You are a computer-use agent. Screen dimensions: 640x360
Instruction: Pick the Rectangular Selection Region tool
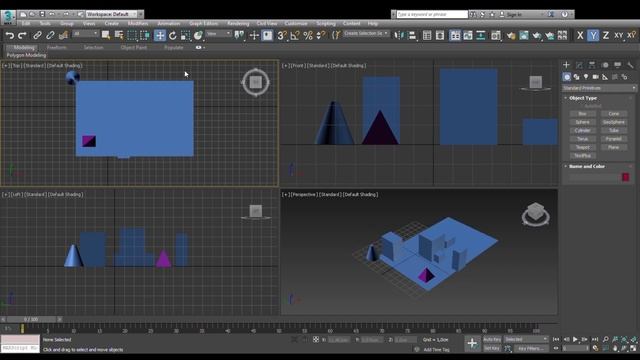132,36
